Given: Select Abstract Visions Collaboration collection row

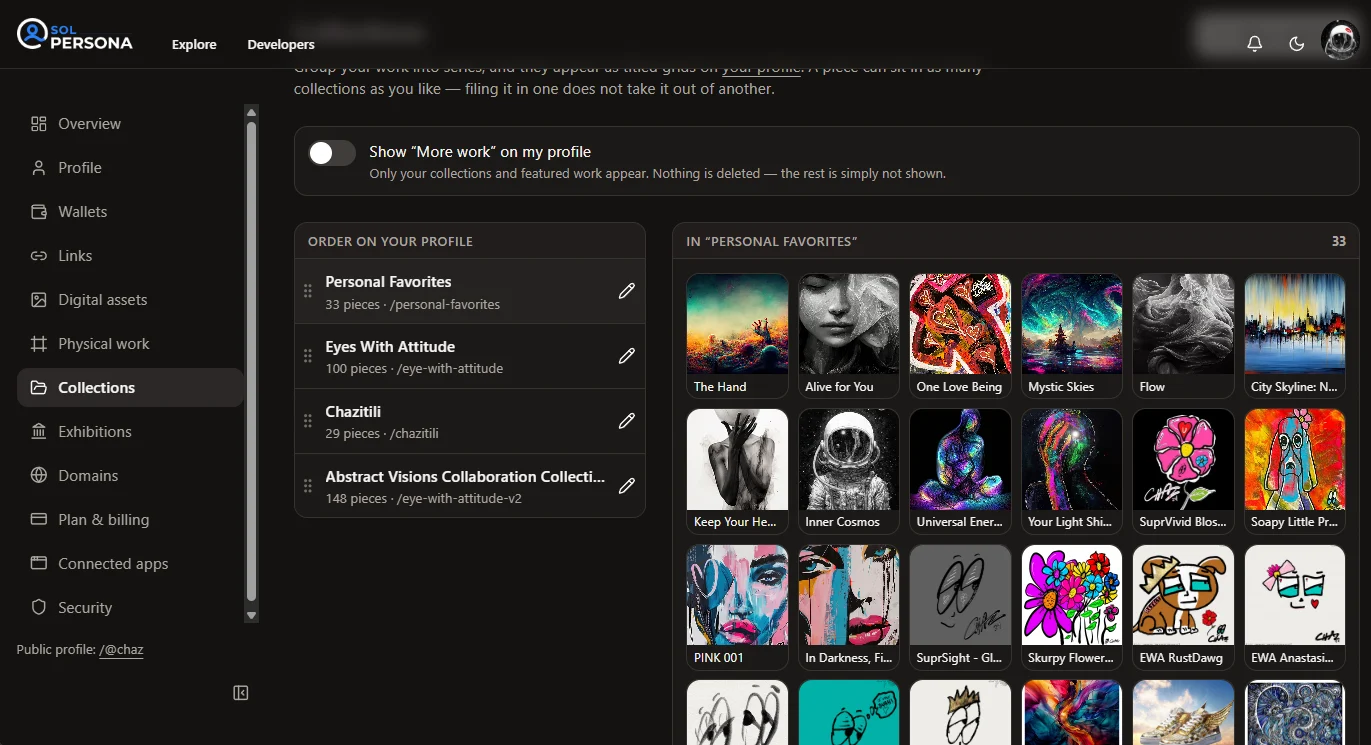Looking at the screenshot, I should pos(470,486).
